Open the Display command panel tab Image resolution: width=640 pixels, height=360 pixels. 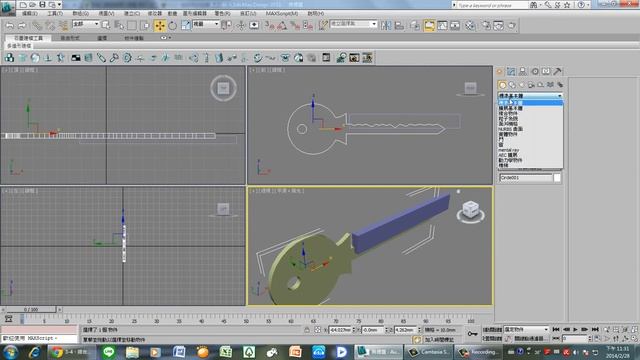point(546,71)
